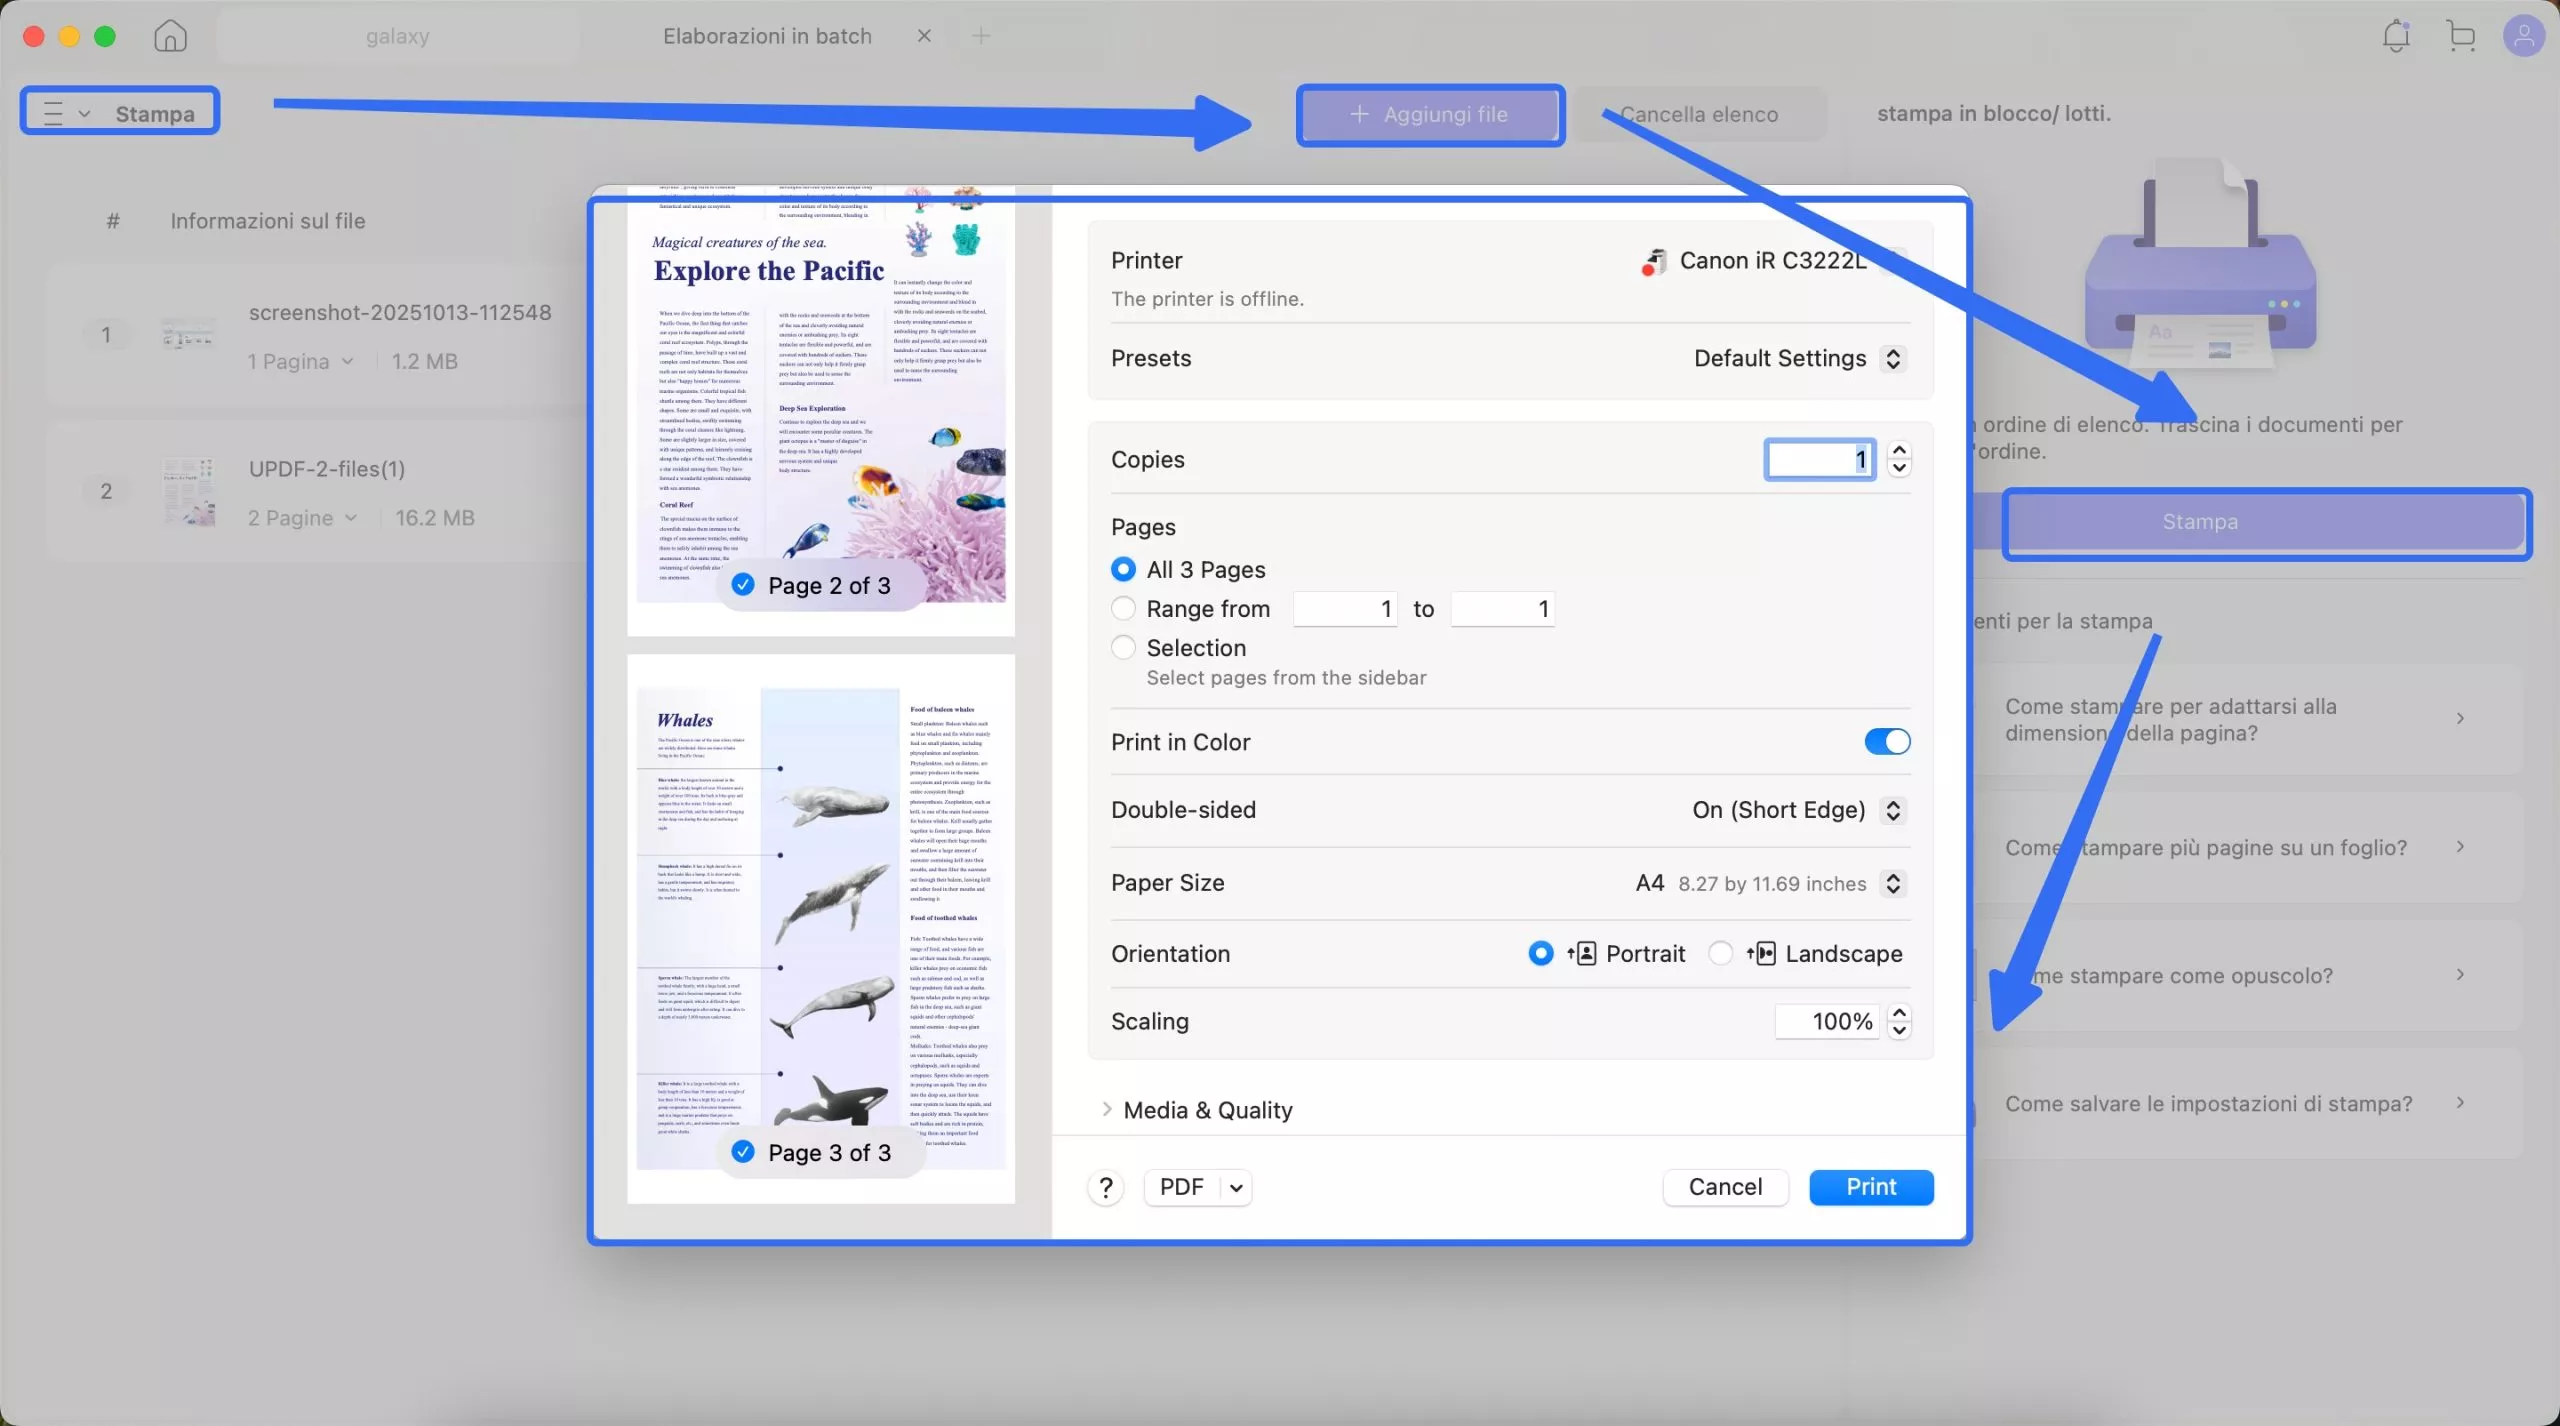Switch to Elaborazioni in batch tab

click(x=767, y=37)
